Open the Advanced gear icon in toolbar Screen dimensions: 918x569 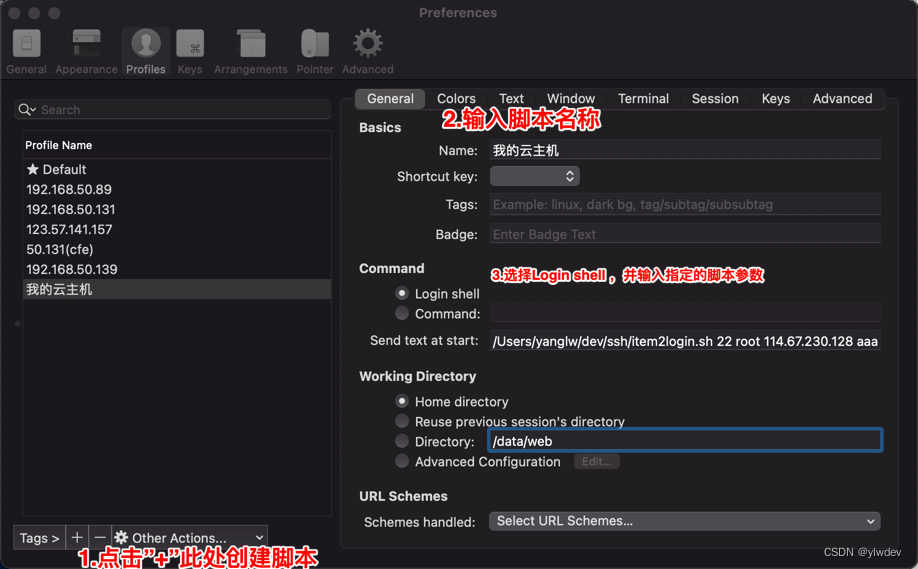(x=368, y=51)
